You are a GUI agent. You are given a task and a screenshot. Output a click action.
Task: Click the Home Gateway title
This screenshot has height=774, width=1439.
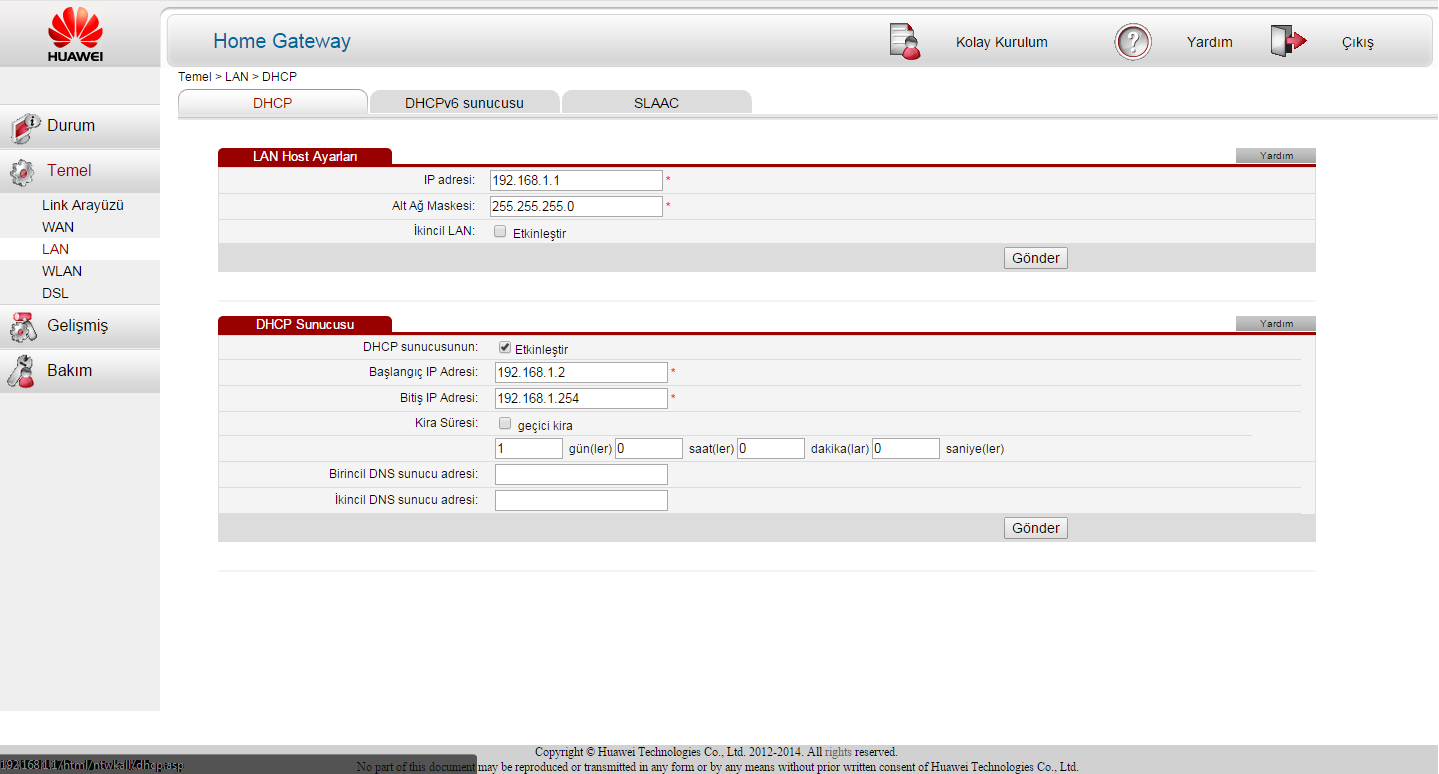click(x=282, y=41)
